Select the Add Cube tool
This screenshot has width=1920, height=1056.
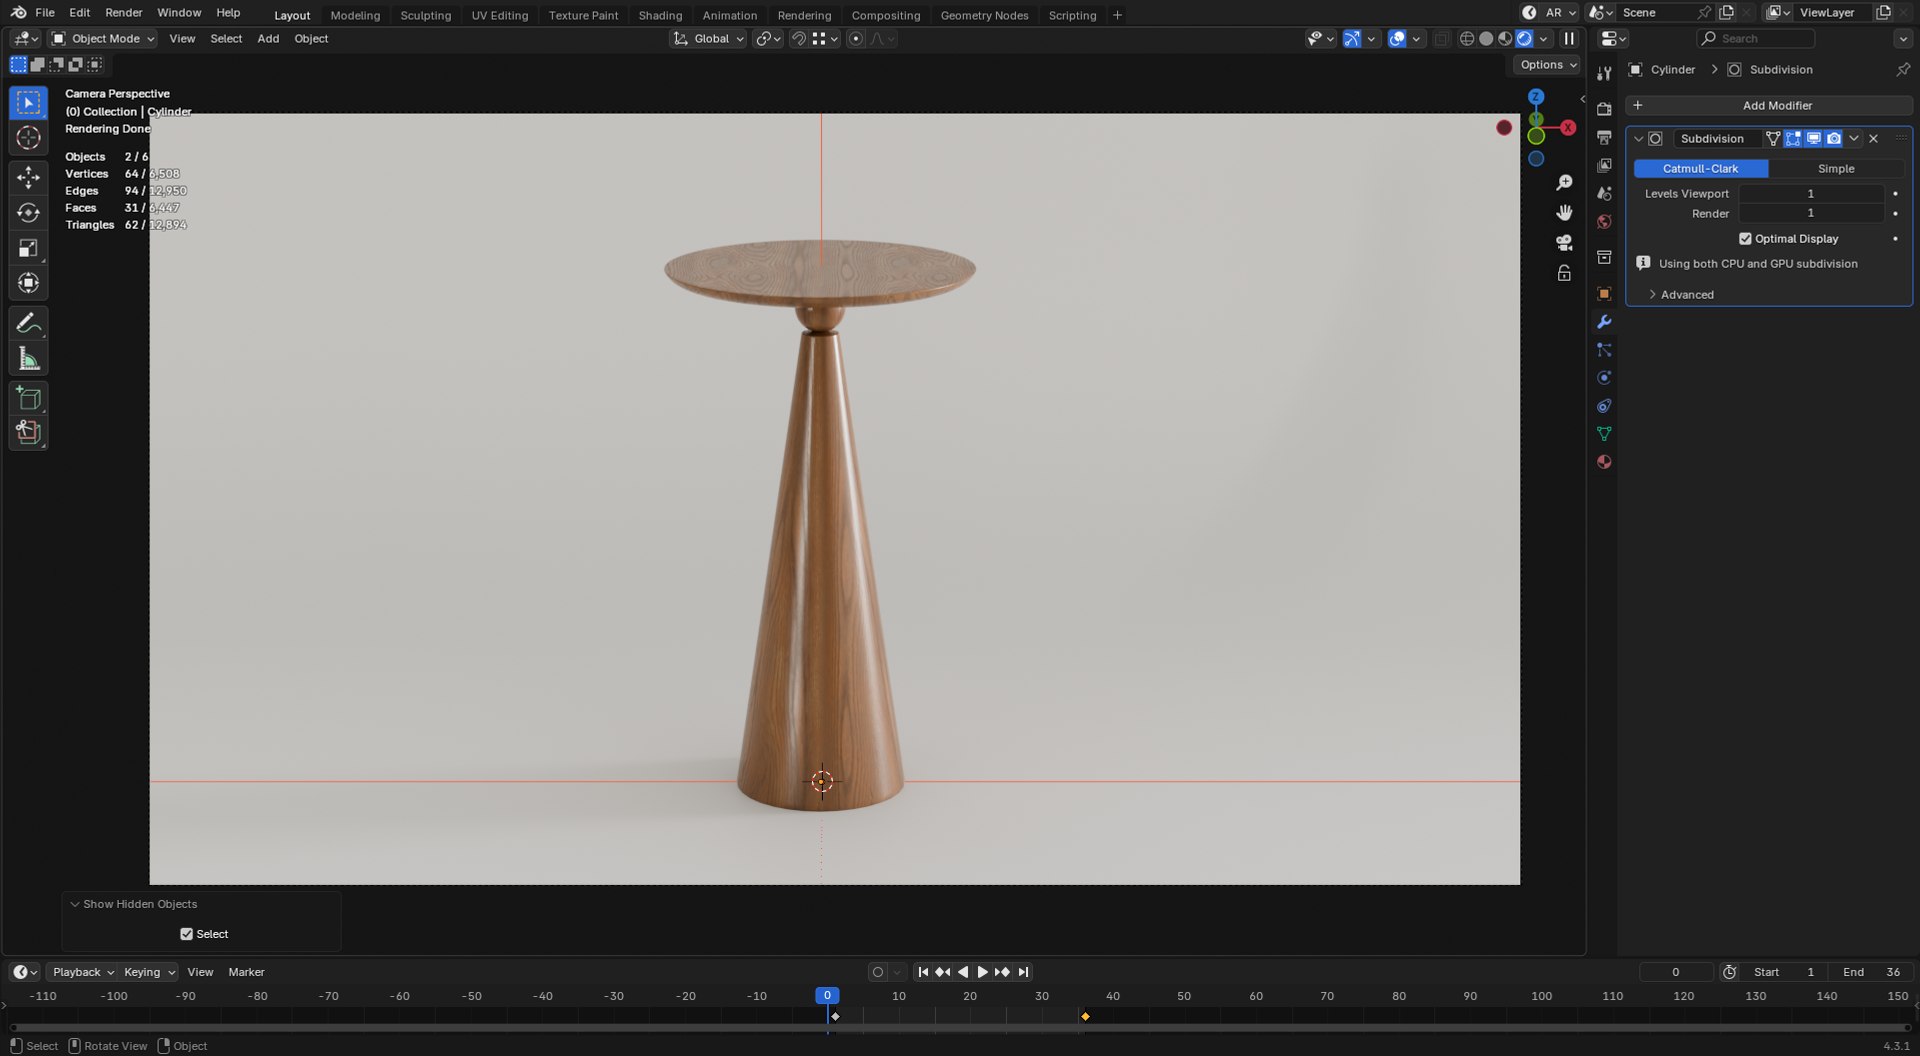tap(28, 398)
